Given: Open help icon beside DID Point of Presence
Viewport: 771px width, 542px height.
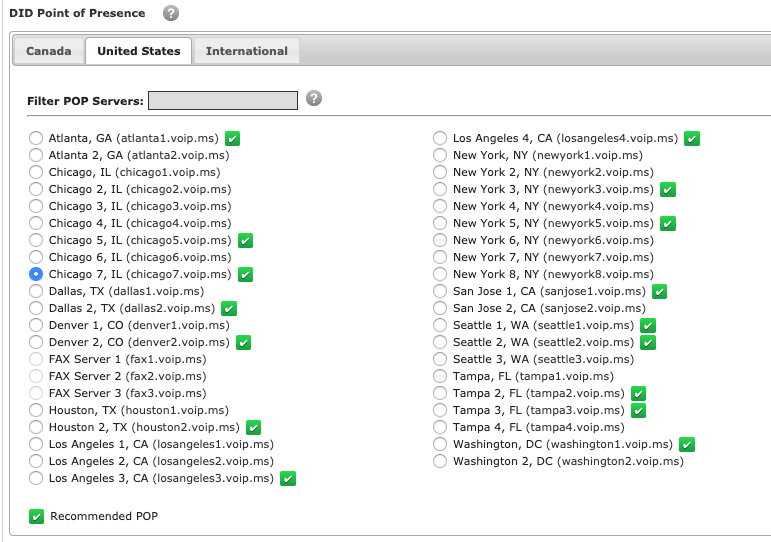Looking at the screenshot, I should point(171,13).
